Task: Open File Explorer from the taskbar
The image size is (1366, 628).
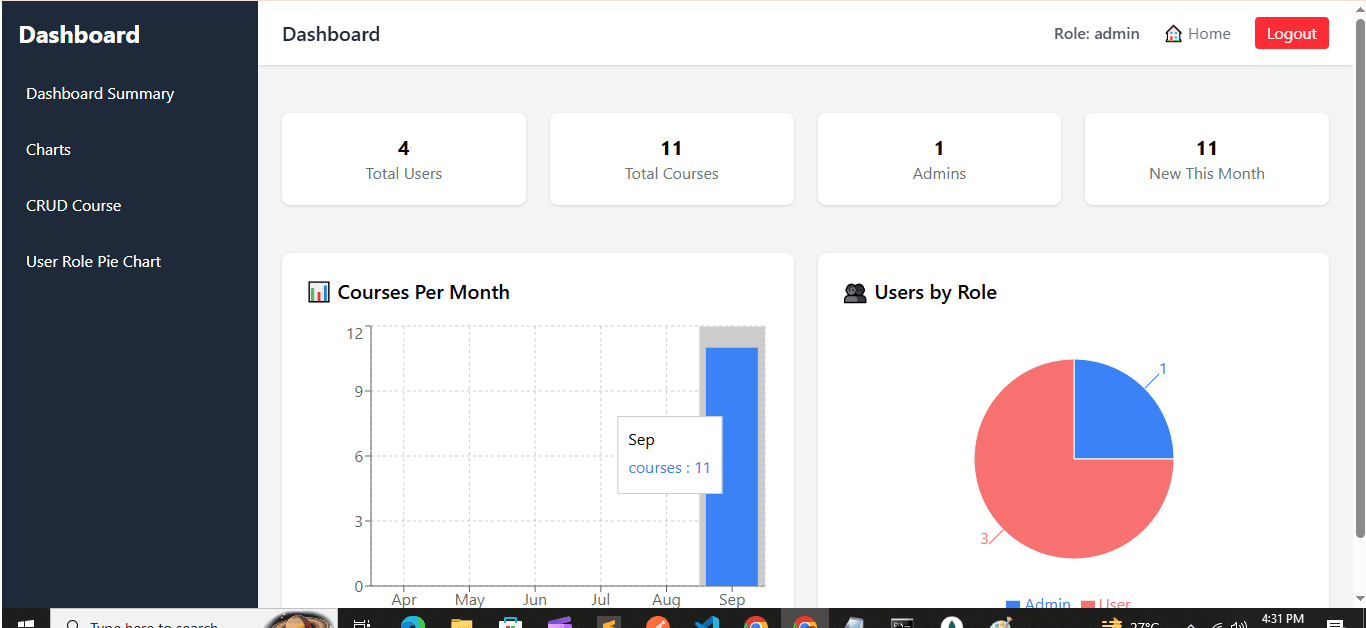Action: click(461, 622)
